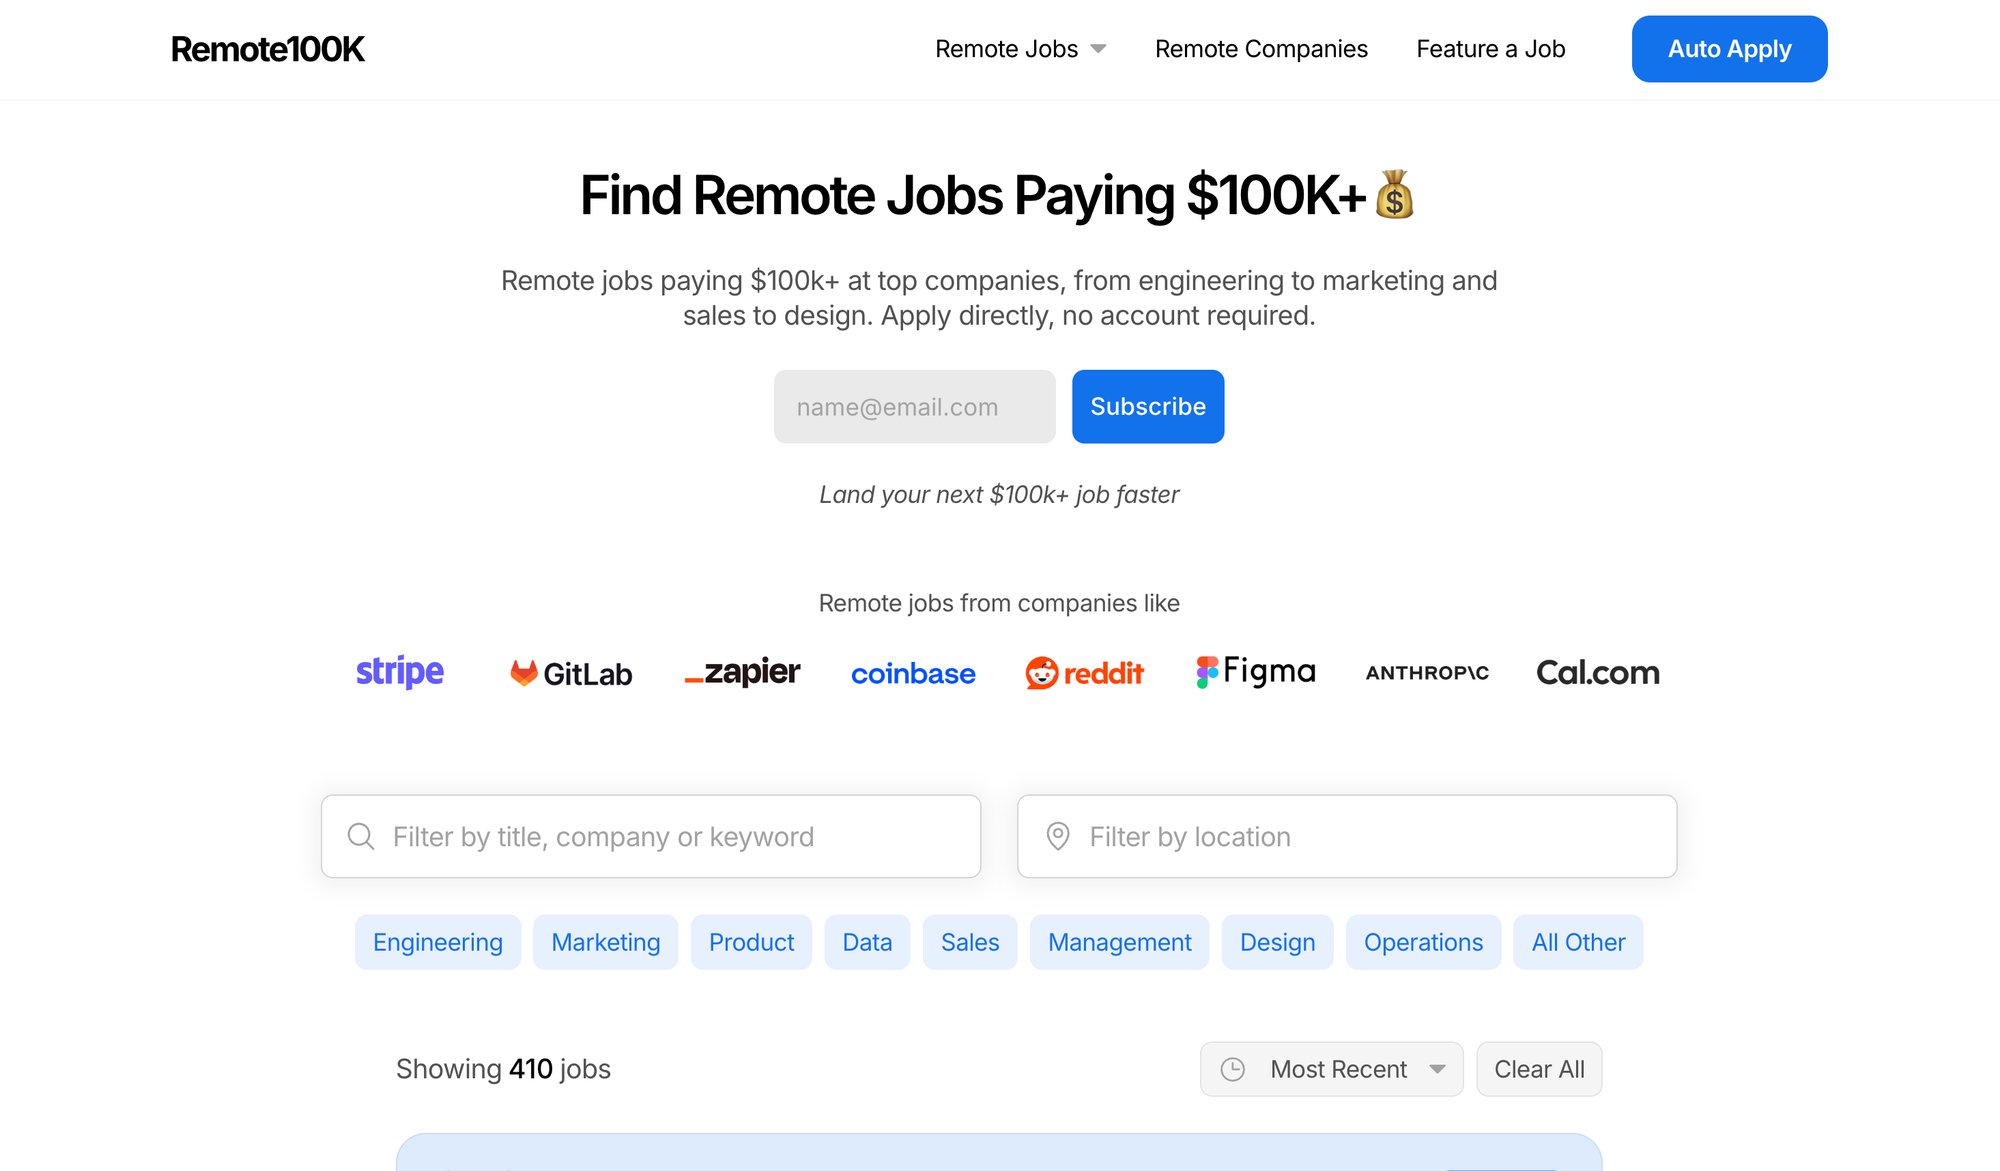This screenshot has width=2000, height=1171.
Task: Click the magnifier icon in the keyword filter
Action: pos(360,836)
